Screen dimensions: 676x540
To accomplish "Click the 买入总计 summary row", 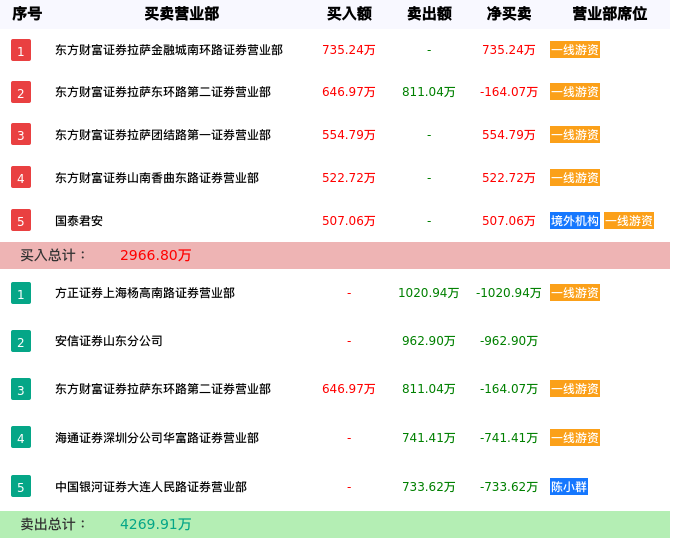I will pos(335,255).
